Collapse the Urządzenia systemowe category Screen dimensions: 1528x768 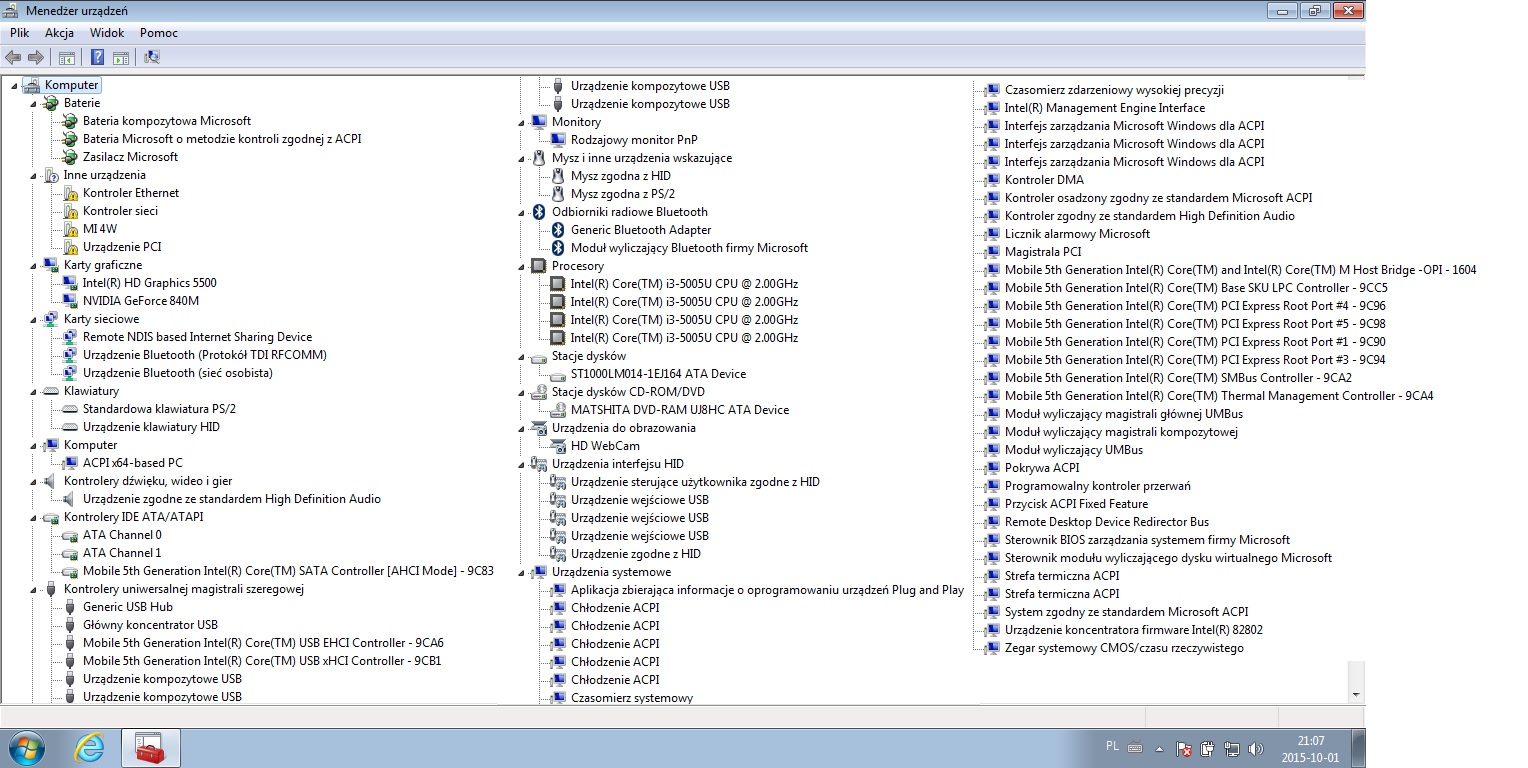(x=521, y=572)
